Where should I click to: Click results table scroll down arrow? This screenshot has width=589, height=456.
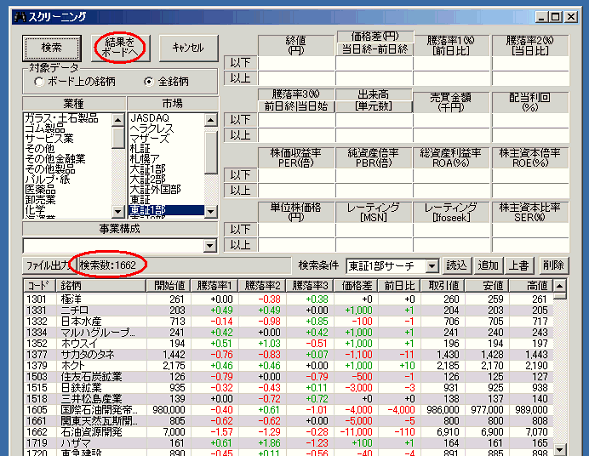[560, 449]
